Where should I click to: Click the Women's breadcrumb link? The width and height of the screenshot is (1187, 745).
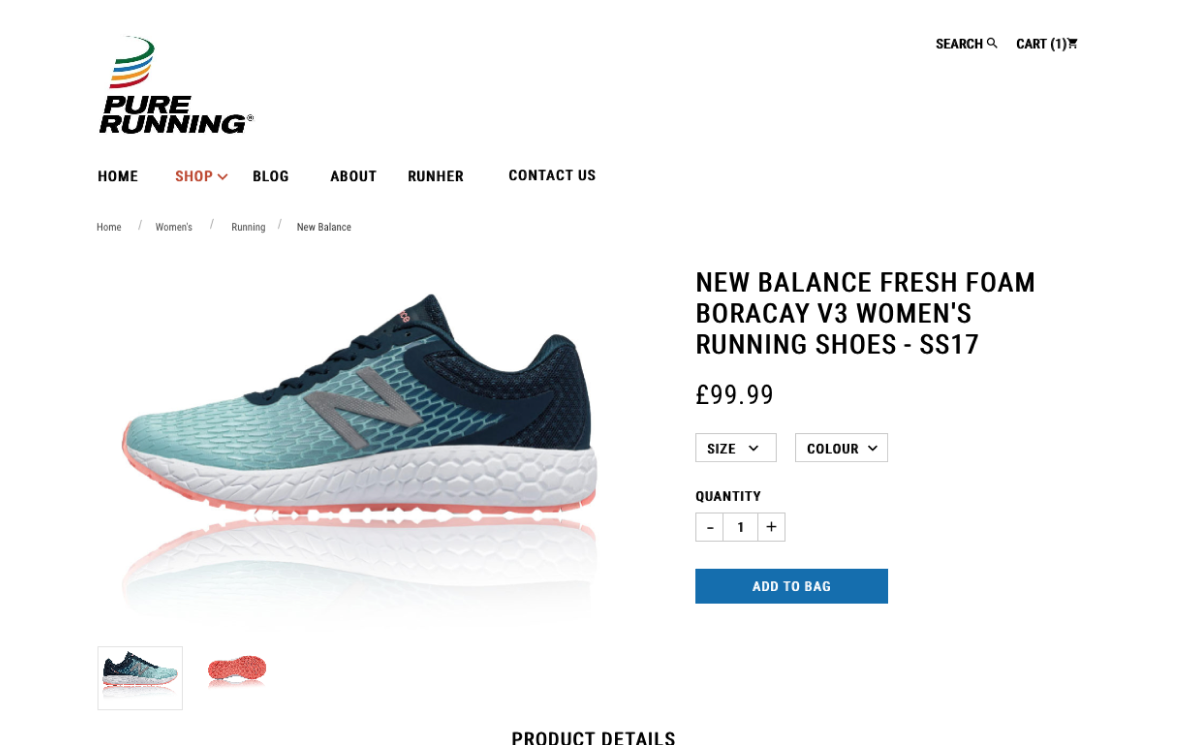pyautogui.click(x=173, y=227)
